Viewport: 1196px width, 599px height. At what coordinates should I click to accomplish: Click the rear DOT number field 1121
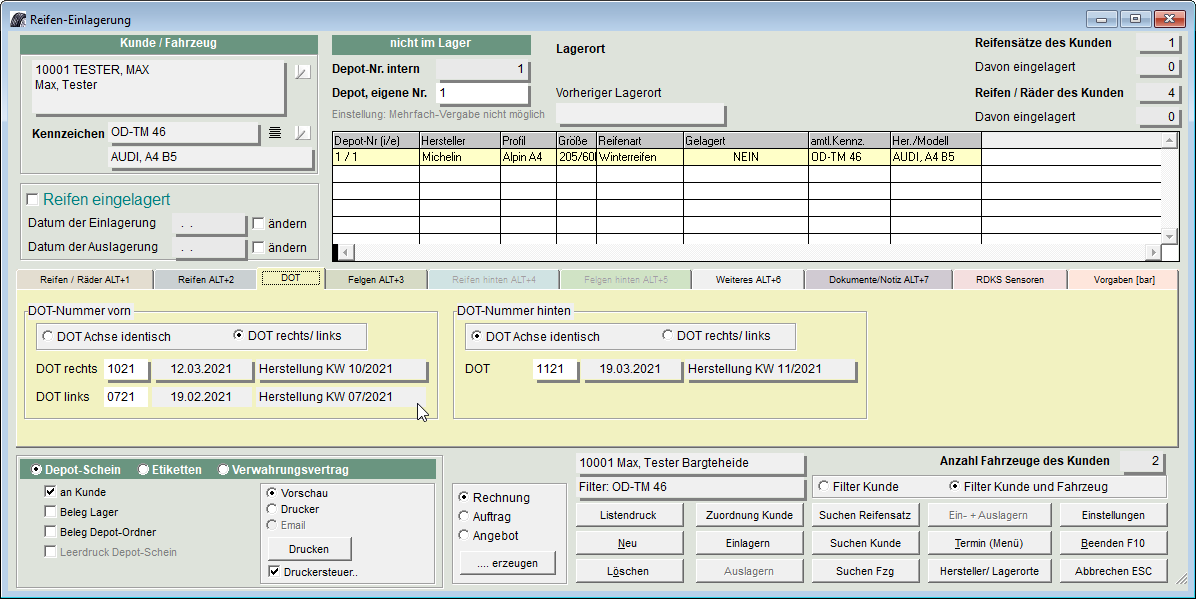click(555, 369)
